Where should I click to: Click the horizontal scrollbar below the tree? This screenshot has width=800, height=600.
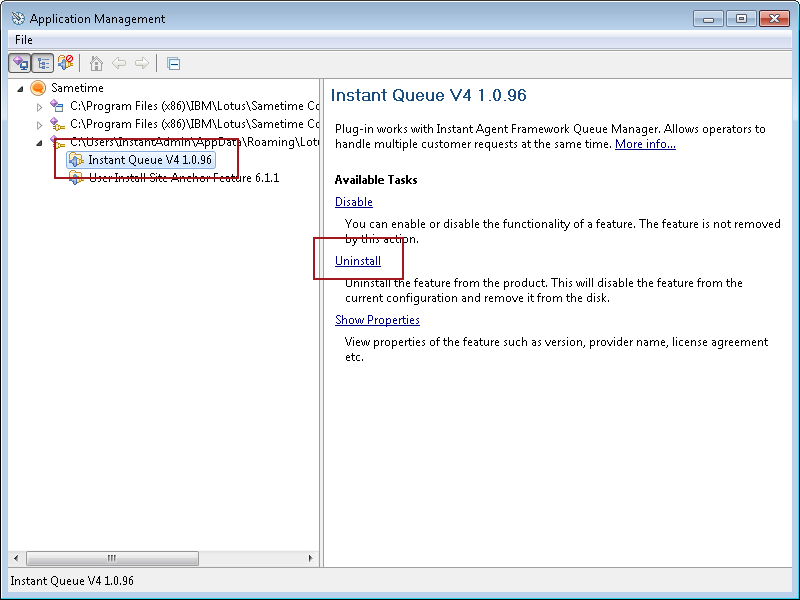click(112, 558)
